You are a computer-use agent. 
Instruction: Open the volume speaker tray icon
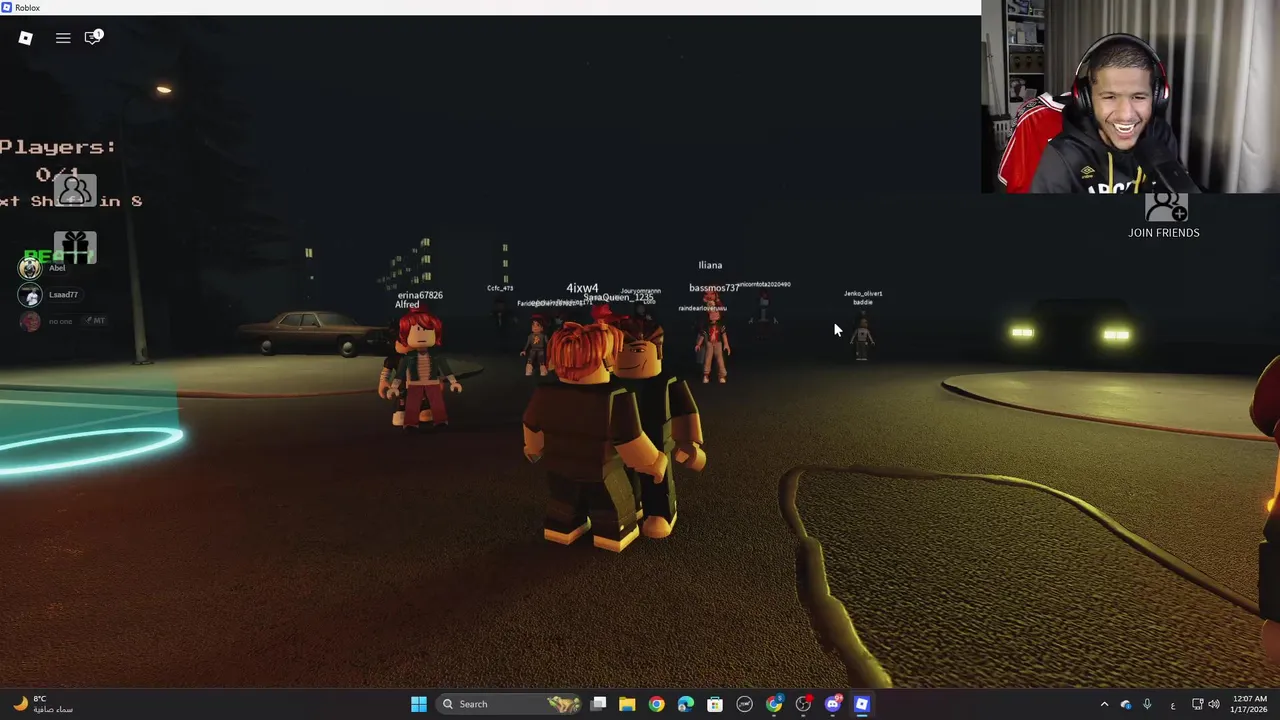[x=1215, y=704]
